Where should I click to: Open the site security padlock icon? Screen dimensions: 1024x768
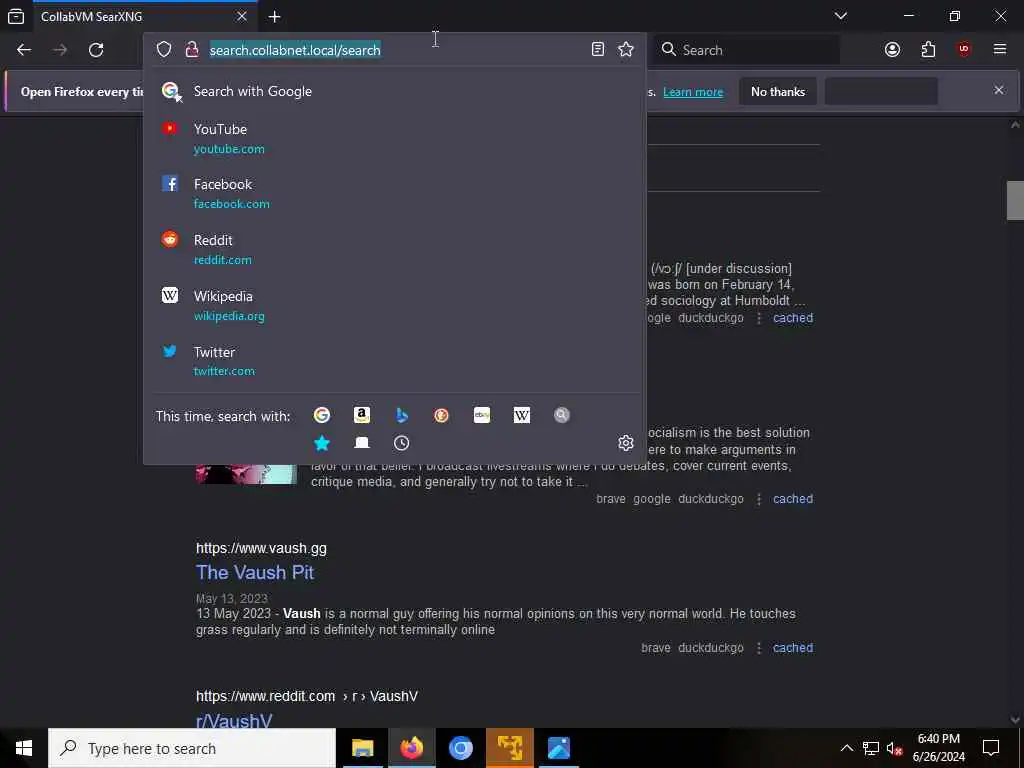pos(192,50)
